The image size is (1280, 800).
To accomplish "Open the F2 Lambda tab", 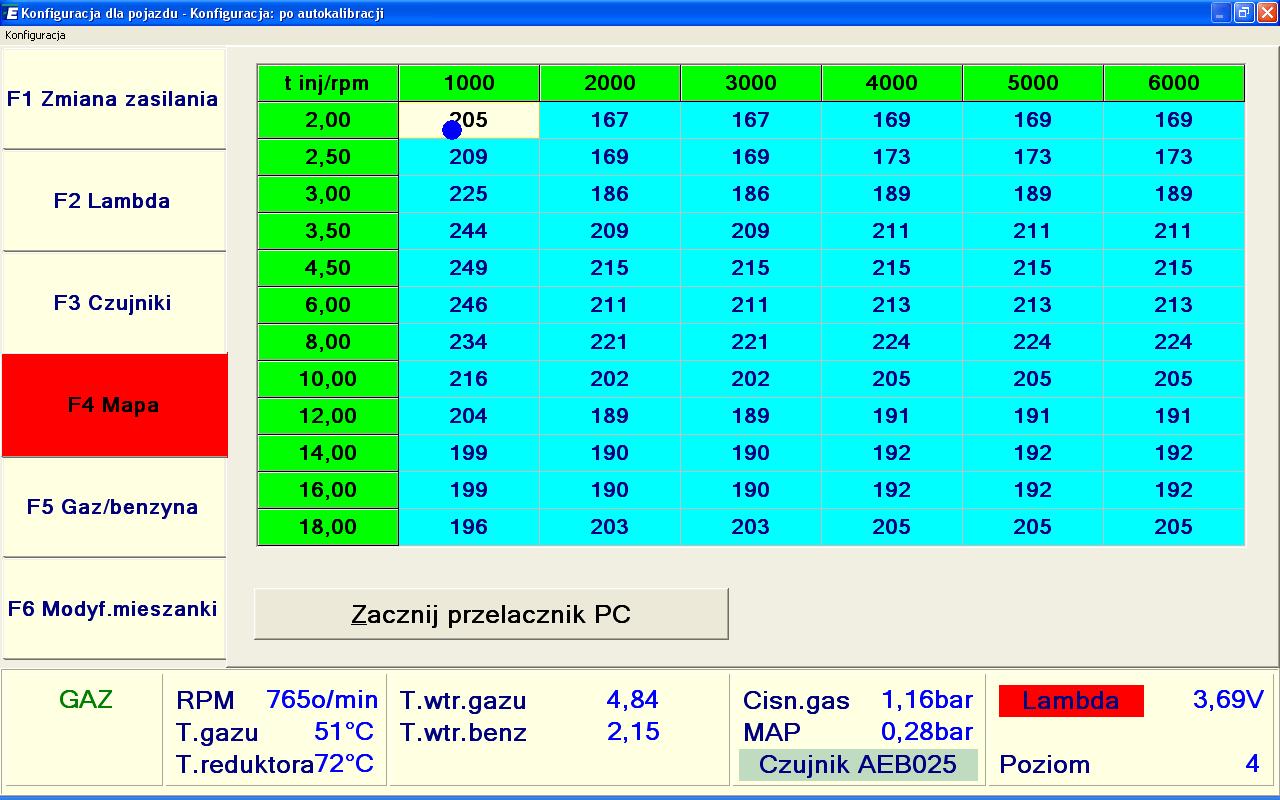I will tap(113, 201).
